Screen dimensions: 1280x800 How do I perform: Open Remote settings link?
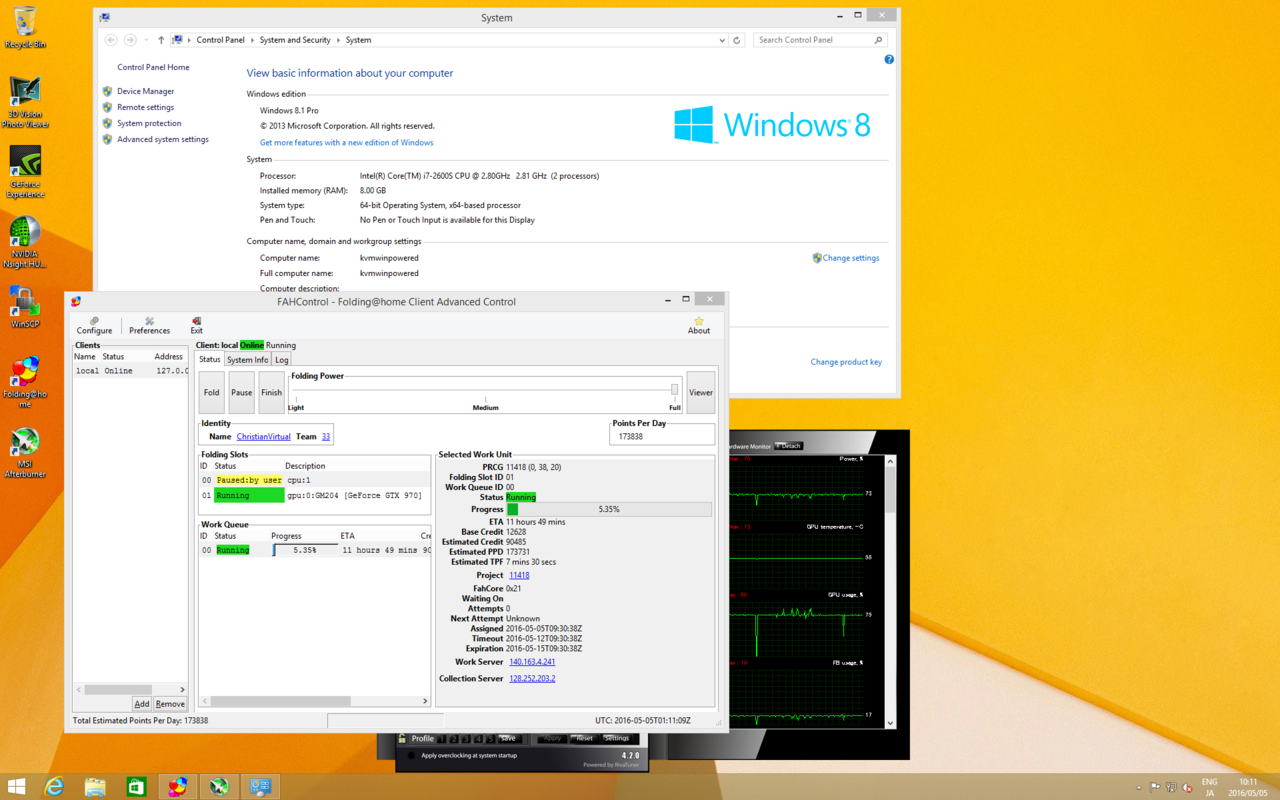pyautogui.click(x=145, y=107)
